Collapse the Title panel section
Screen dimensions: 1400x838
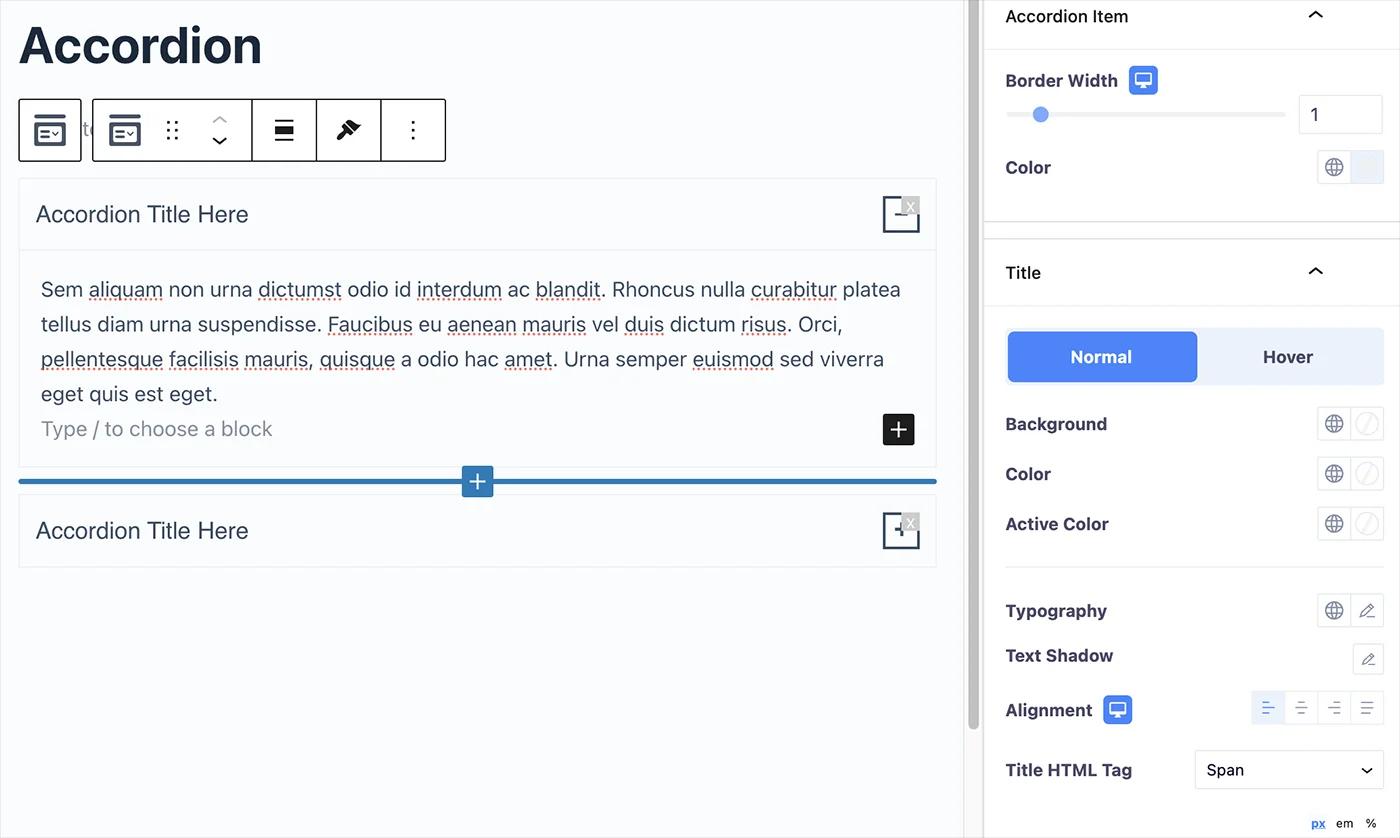(x=1316, y=272)
